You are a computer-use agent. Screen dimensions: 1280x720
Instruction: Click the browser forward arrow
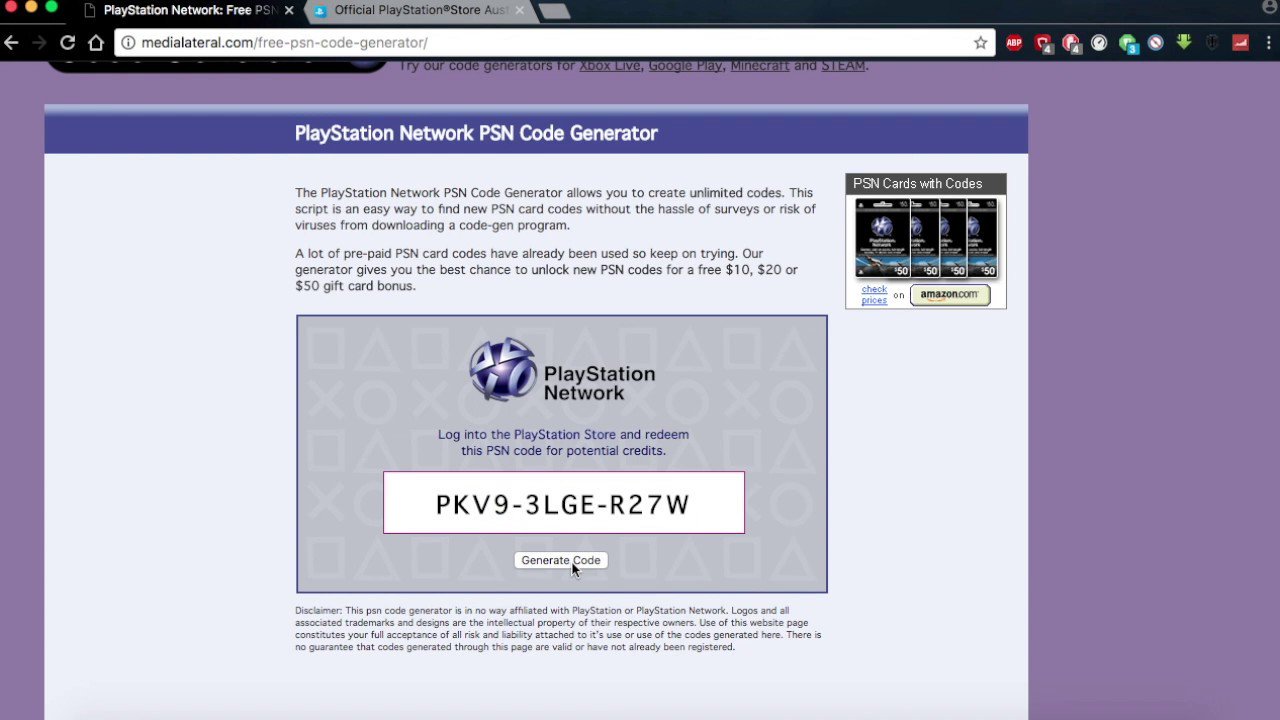pyautogui.click(x=39, y=43)
